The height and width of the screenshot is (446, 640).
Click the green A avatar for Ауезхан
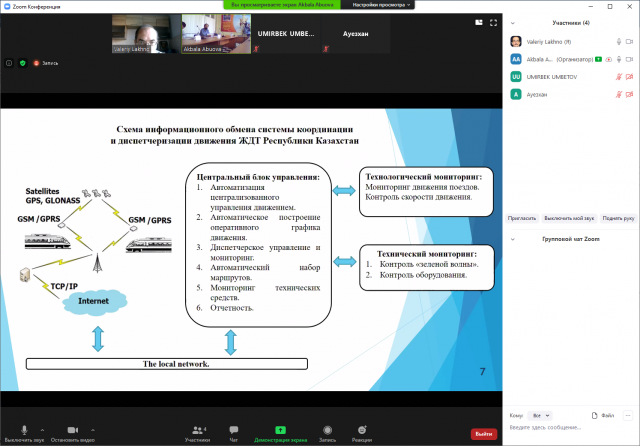click(x=516, y=94)
